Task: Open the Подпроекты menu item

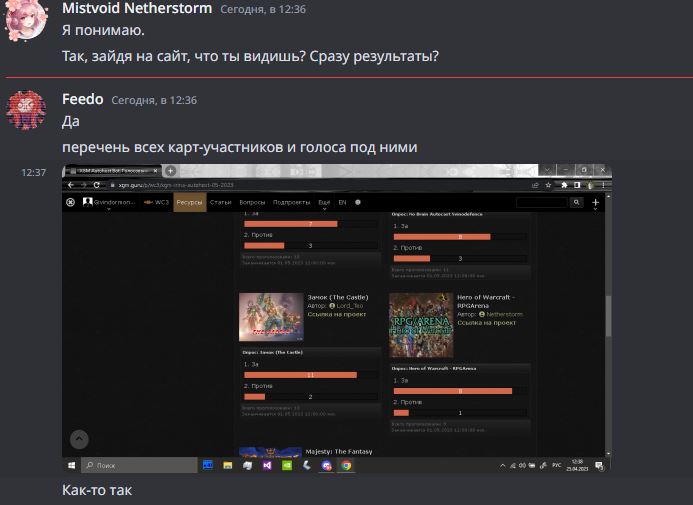Action: (x=291, y=202)
